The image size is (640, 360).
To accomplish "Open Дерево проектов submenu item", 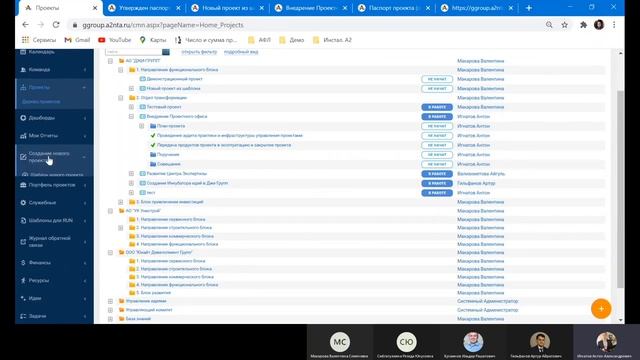I will [x=41, y=102].
